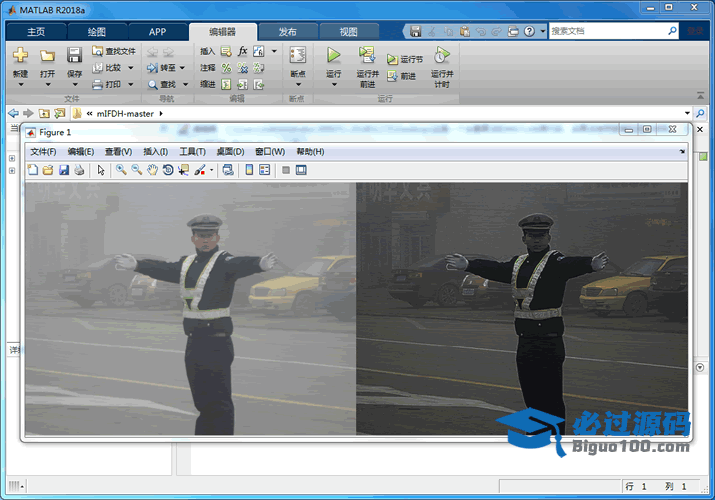
Task: Open the current folder path dropdown
Action: click(687, 113)
